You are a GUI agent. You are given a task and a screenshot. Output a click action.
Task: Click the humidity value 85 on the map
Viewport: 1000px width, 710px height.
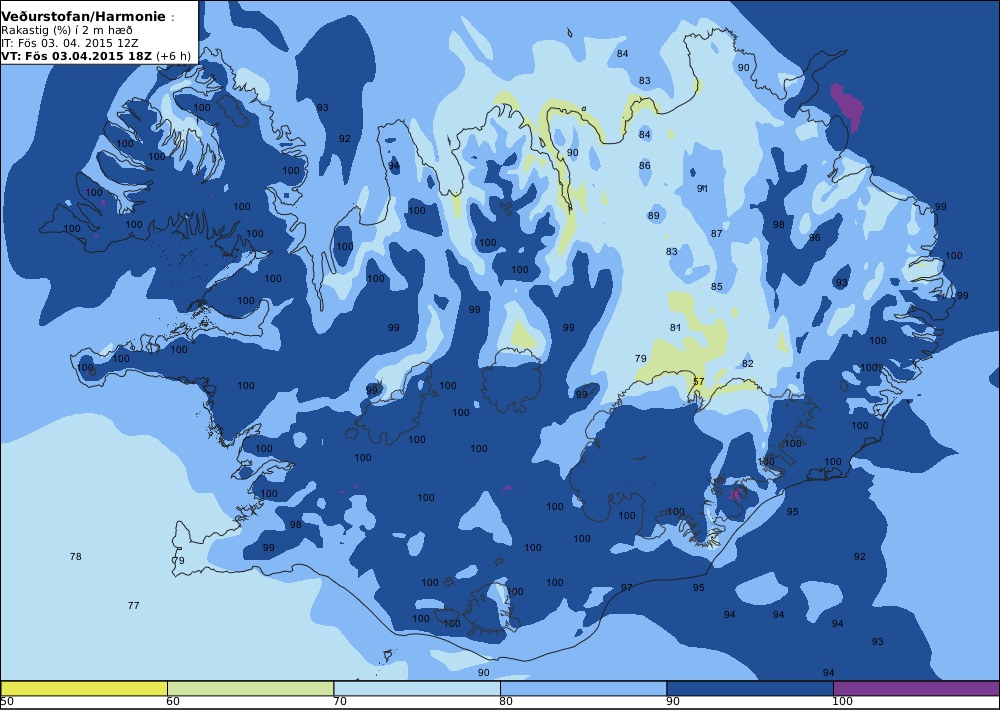point(717,286)
